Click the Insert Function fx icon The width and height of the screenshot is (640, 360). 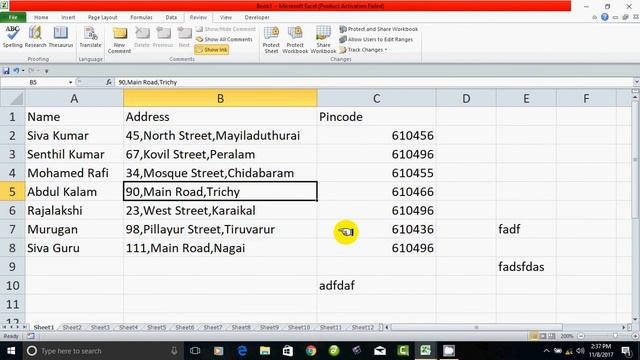(109, 82)
